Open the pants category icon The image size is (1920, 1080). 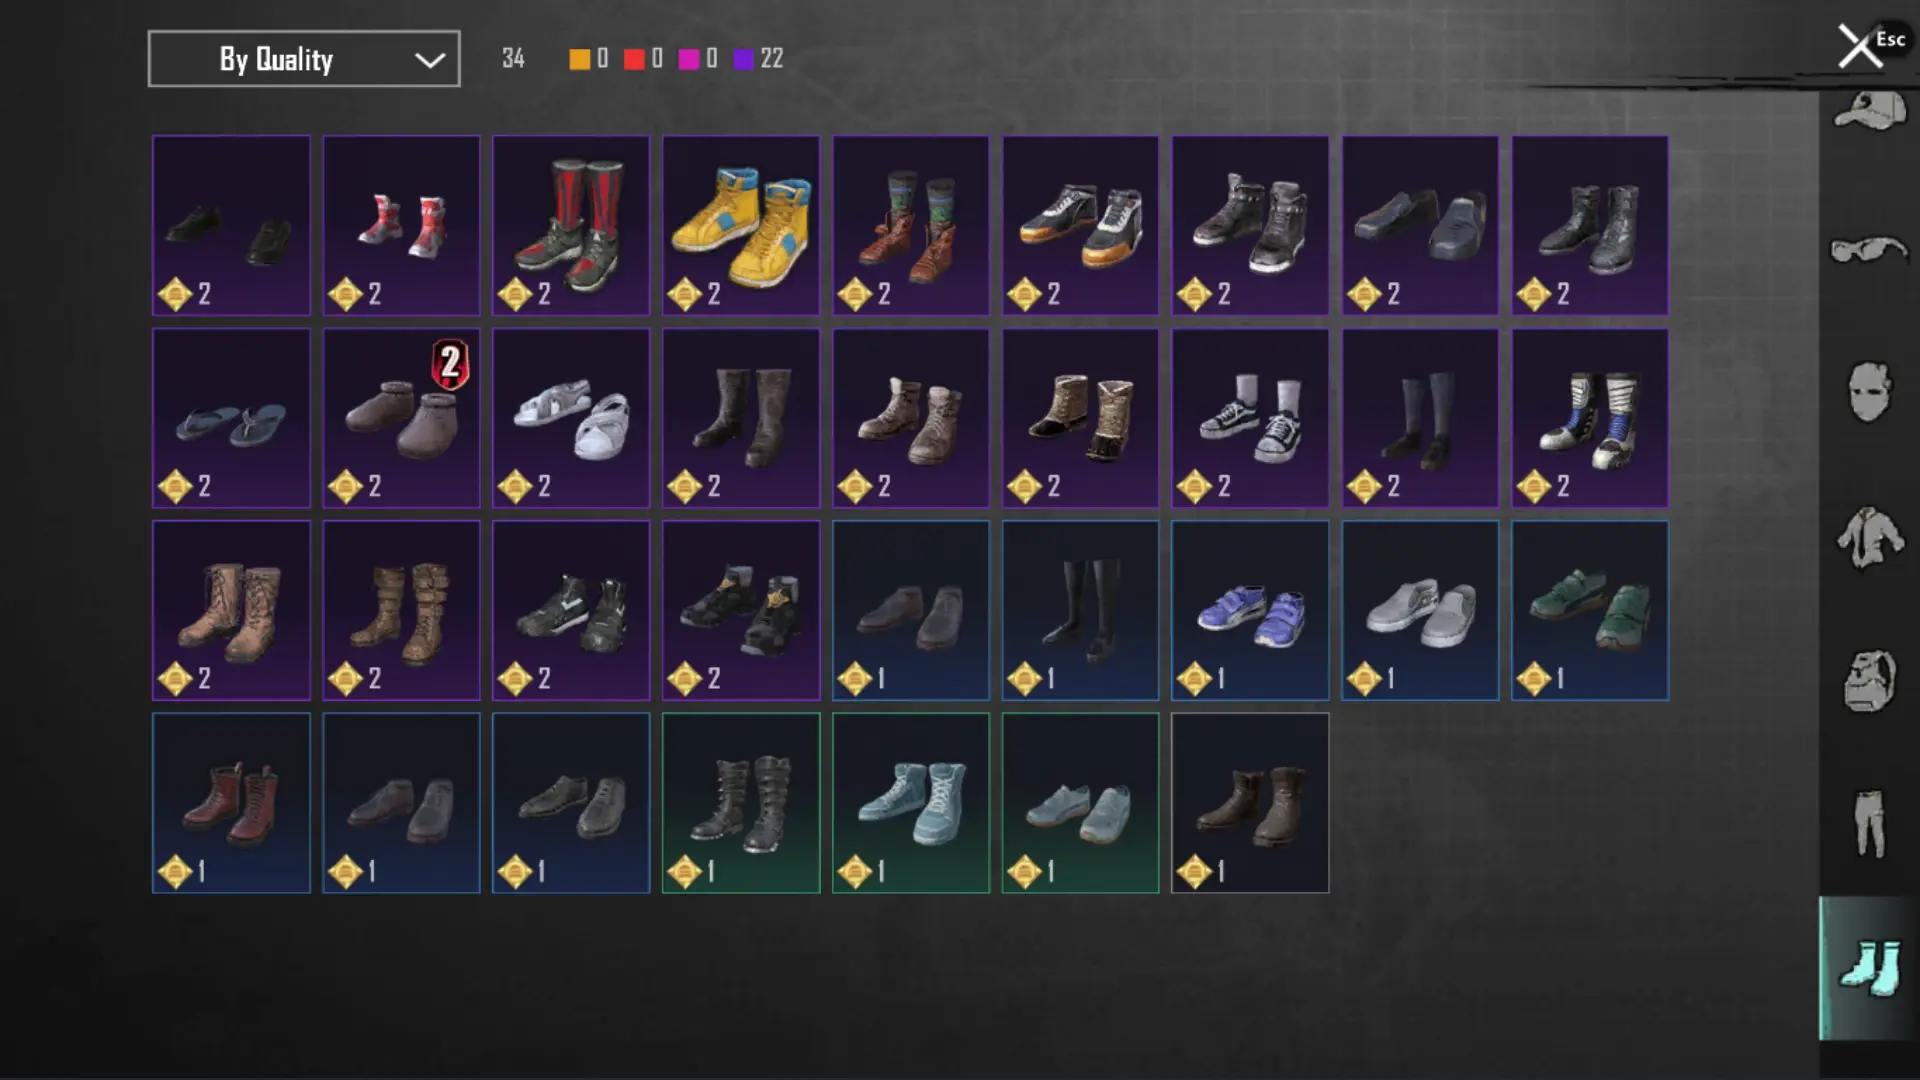(x=1868, y=824)
